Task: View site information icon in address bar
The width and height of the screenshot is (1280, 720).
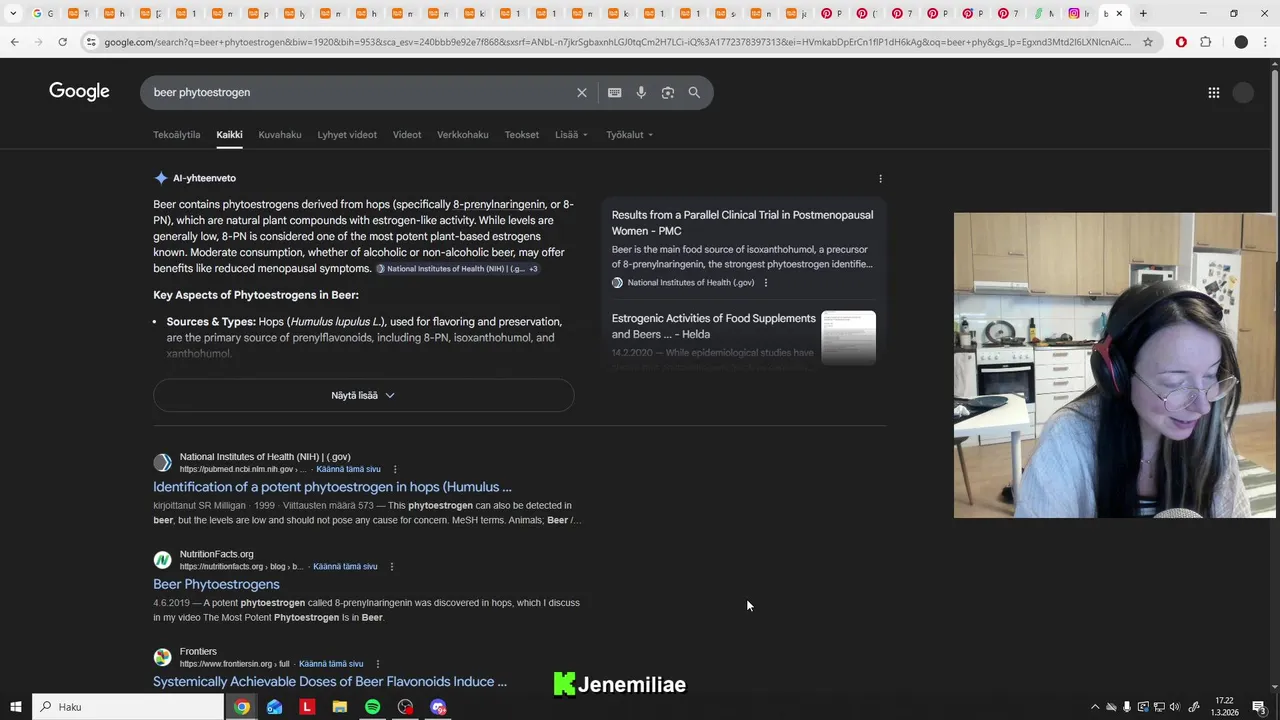Action: tap(91, 42)
